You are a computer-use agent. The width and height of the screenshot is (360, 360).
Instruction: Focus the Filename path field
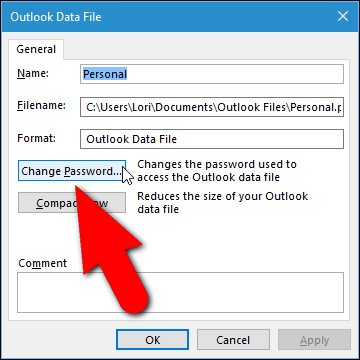tap(212, 107)
